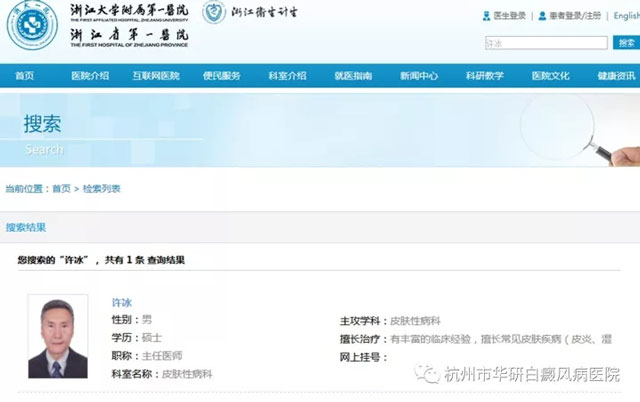
Task: Click 皮肤性病科 next to 主攻学科
Action: pyautogui.click(x=415, y=321)
